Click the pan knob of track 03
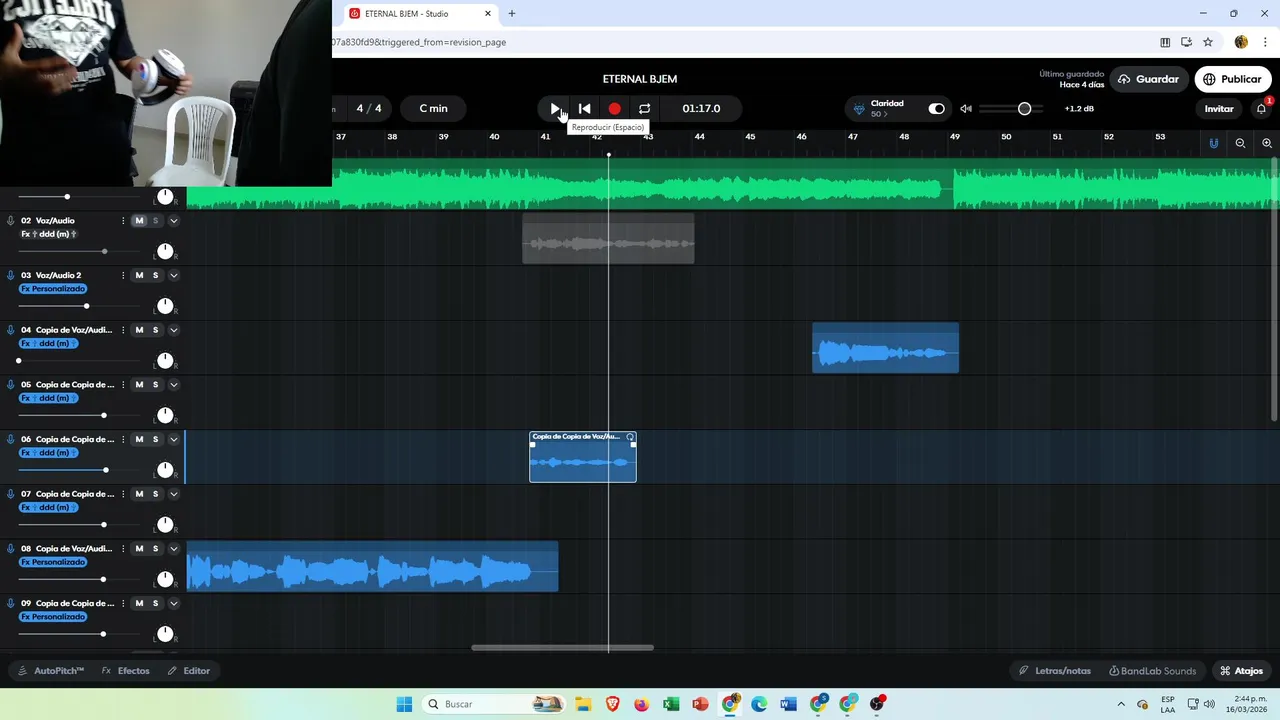 coord(165,306)
